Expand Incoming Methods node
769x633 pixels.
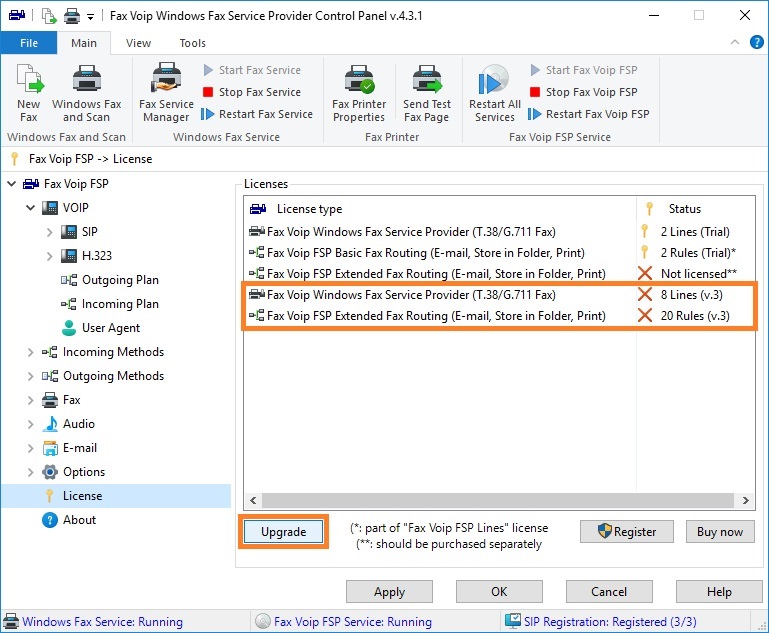coord(30,352)
